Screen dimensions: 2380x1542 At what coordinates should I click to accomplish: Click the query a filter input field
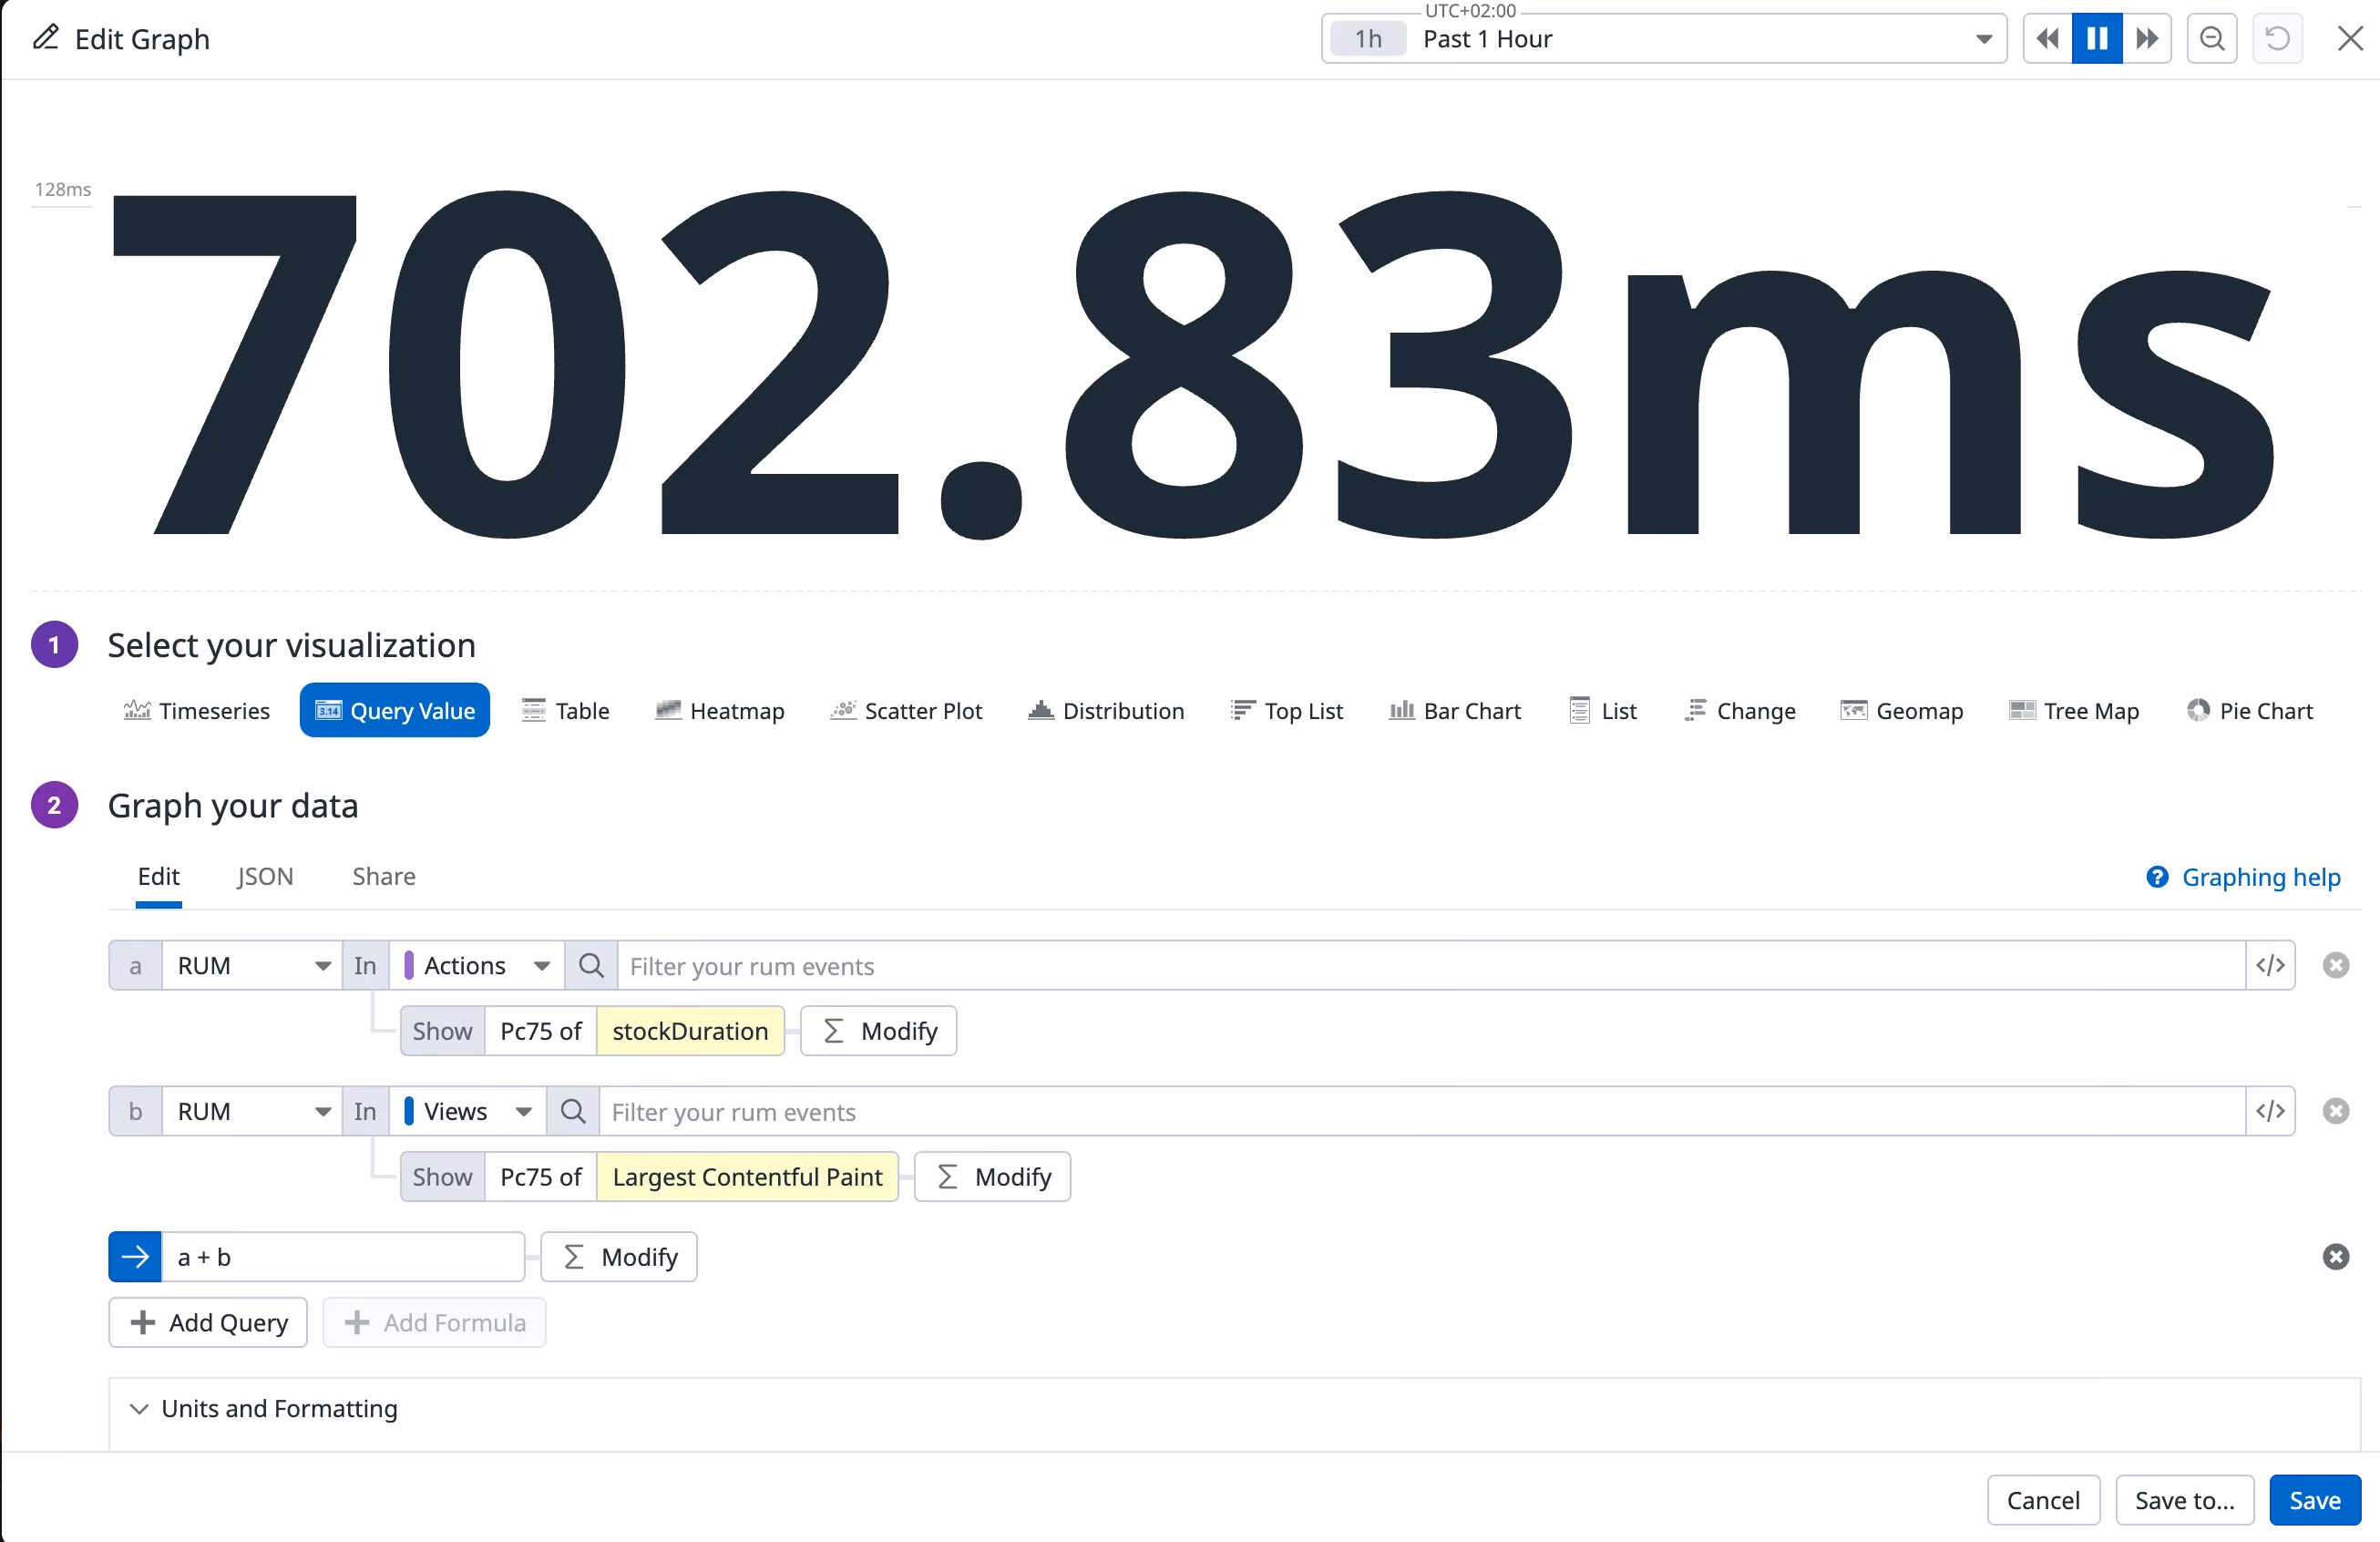point(1431,965)
